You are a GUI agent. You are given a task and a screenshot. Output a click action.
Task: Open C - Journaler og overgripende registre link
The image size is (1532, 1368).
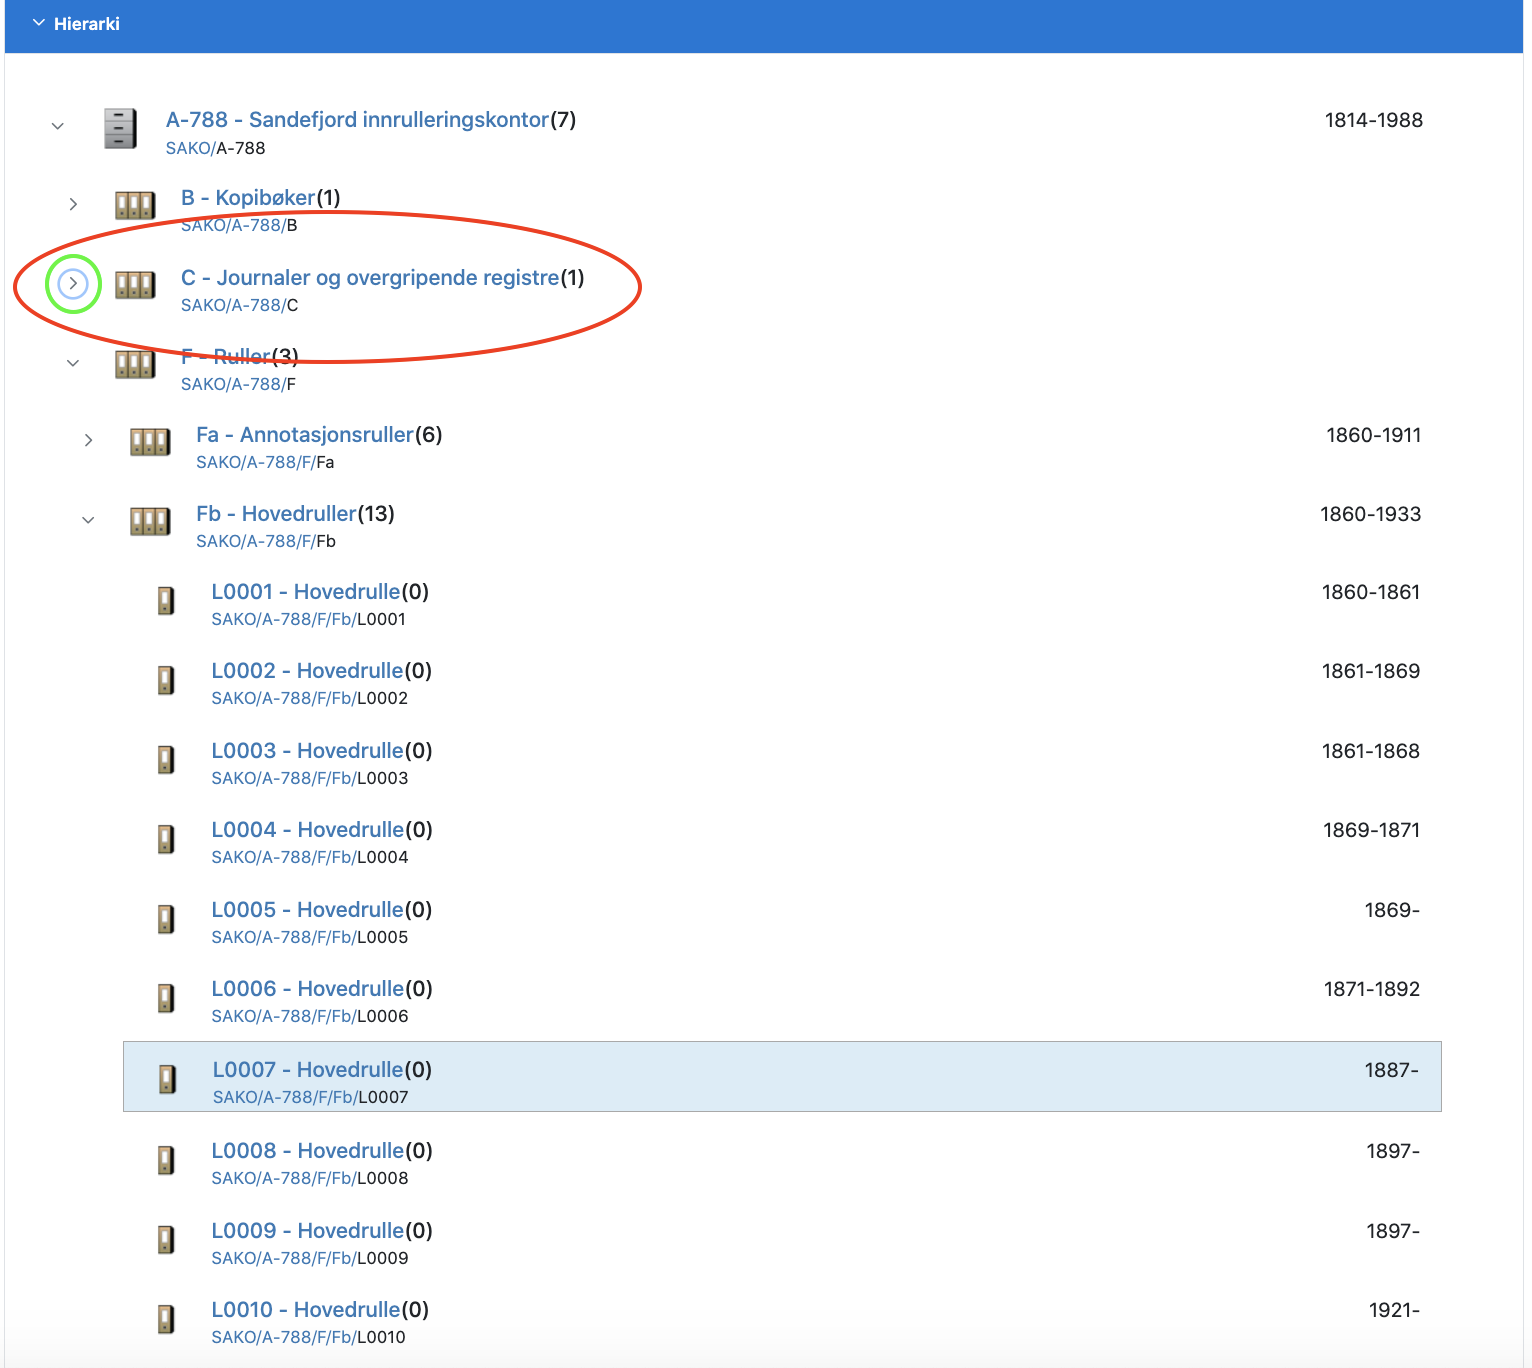point(370,278)
